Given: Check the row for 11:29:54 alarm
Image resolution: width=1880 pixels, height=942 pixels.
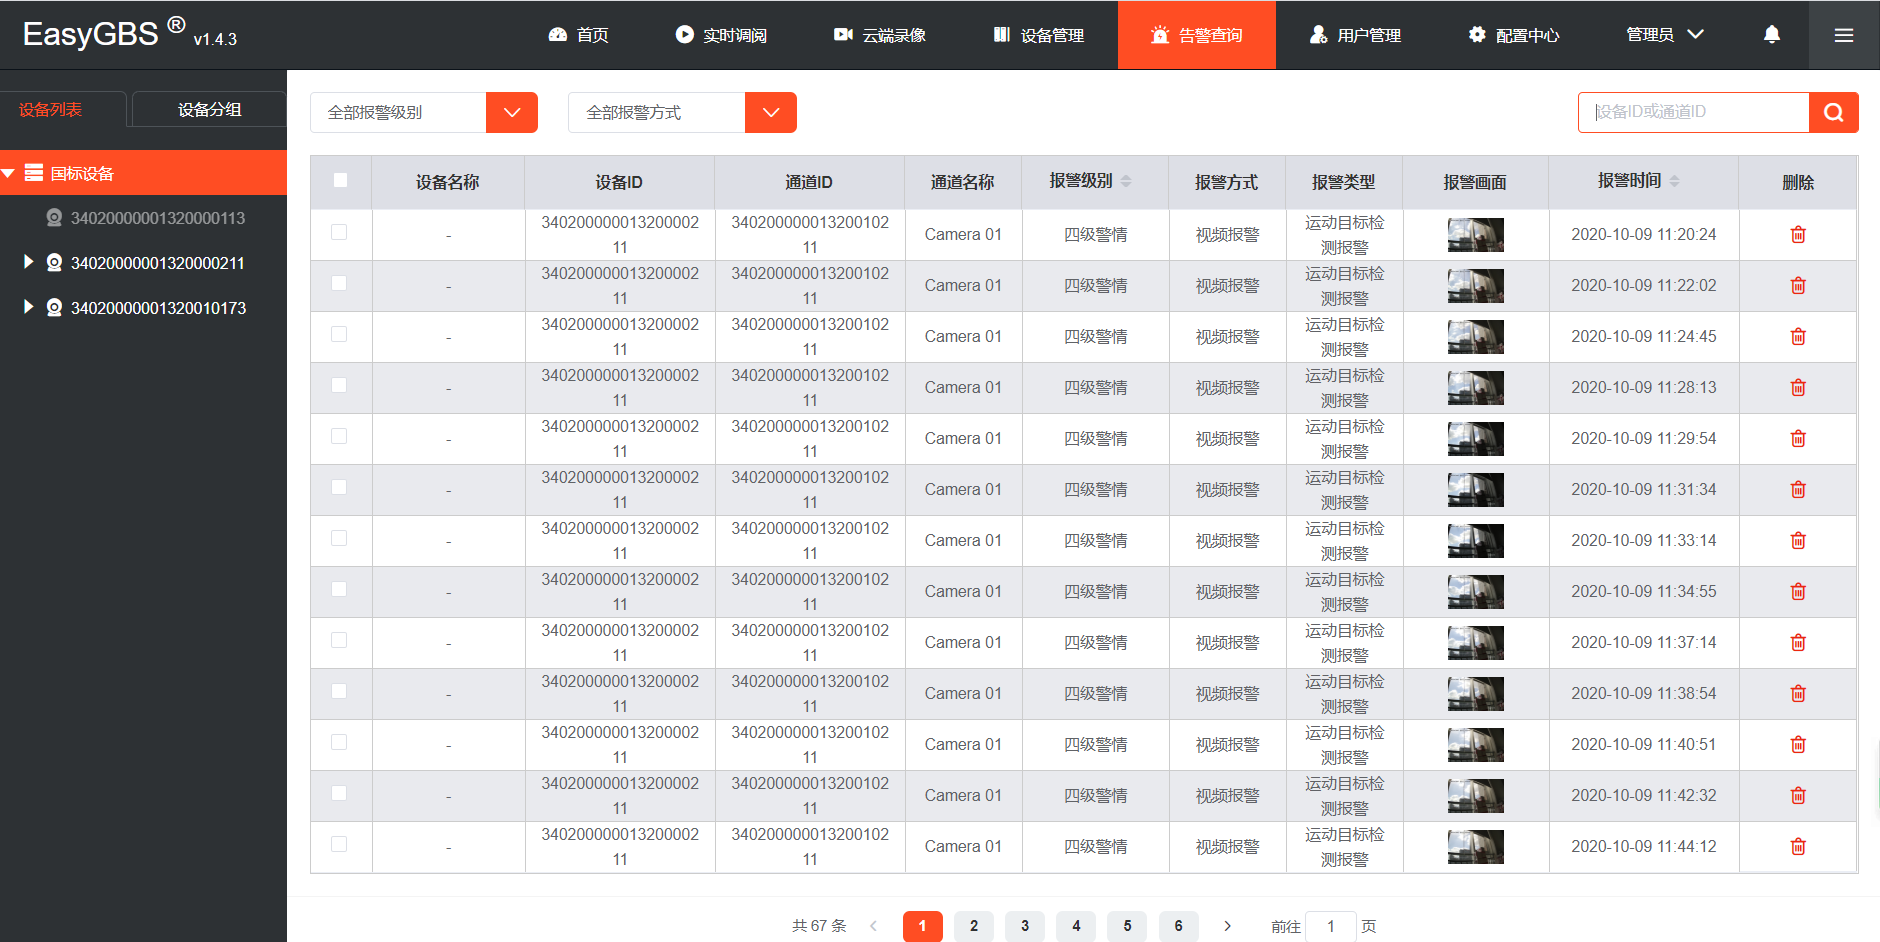Looking at the screenshot, I should (x=339, y=436).
